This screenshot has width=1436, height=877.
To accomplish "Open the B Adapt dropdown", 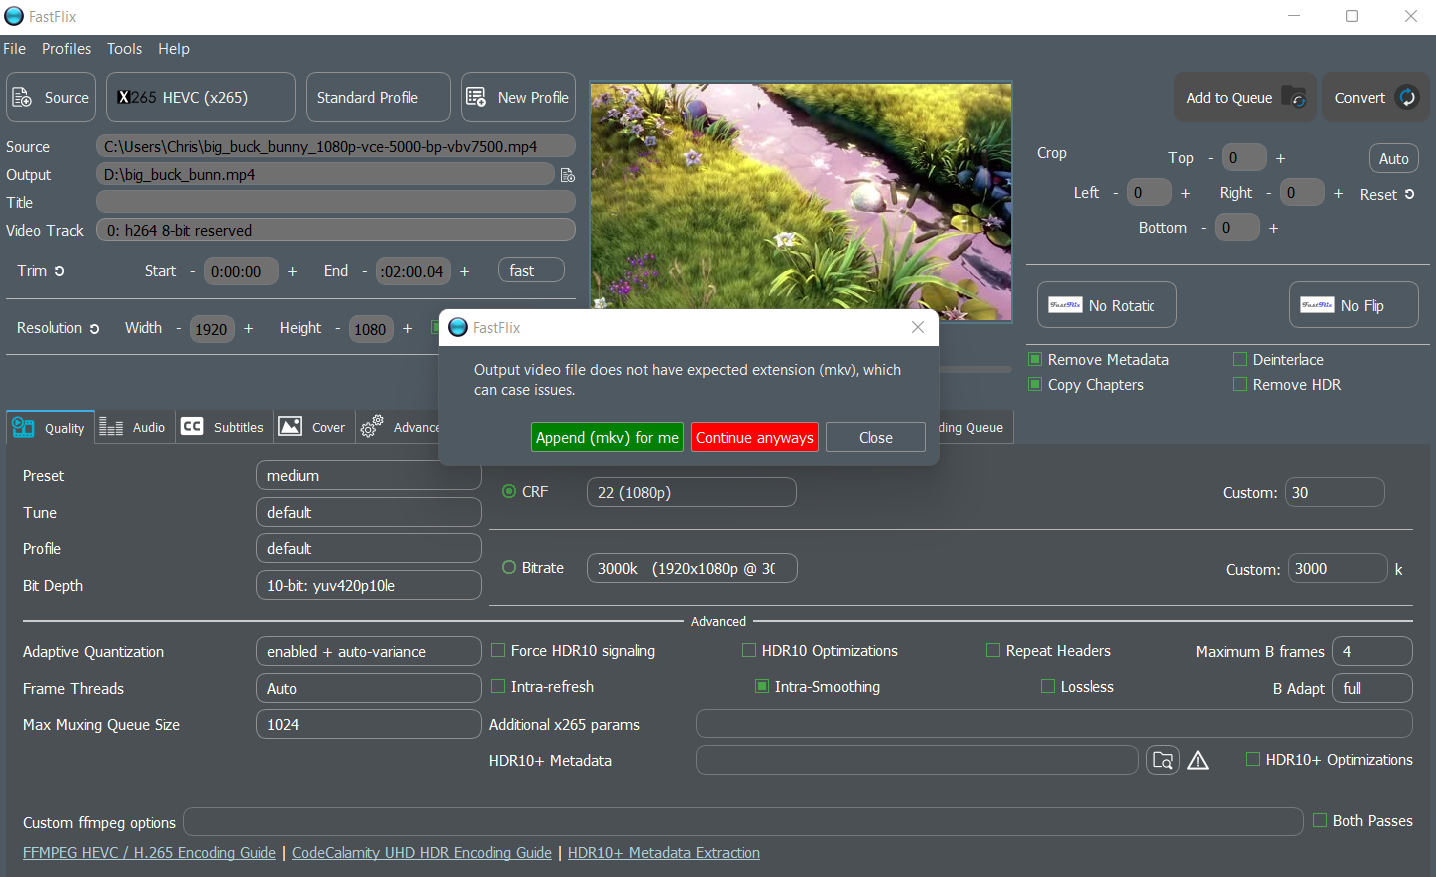I will (x=1372, y=688).
